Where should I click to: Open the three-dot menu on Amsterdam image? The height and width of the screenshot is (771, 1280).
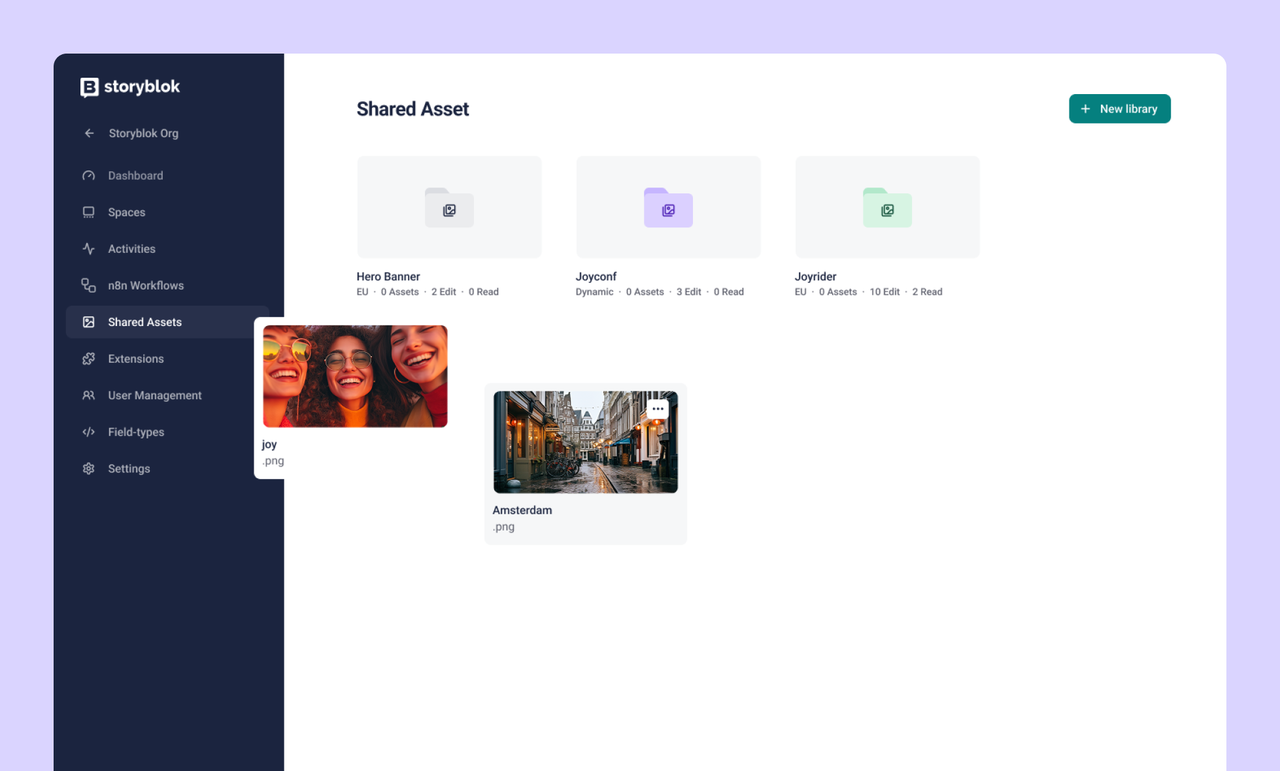(x=657, y=409)
